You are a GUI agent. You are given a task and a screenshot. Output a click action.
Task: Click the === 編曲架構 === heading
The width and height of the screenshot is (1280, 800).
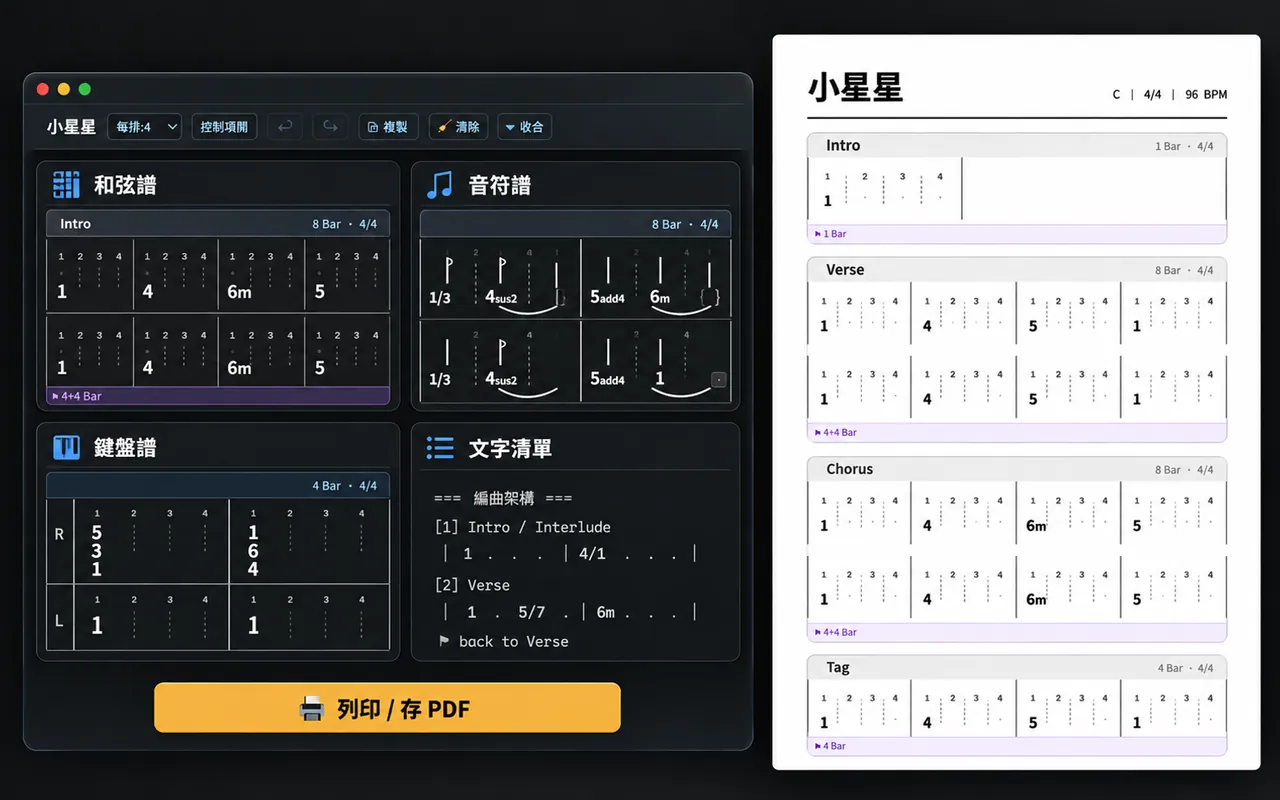503,498
